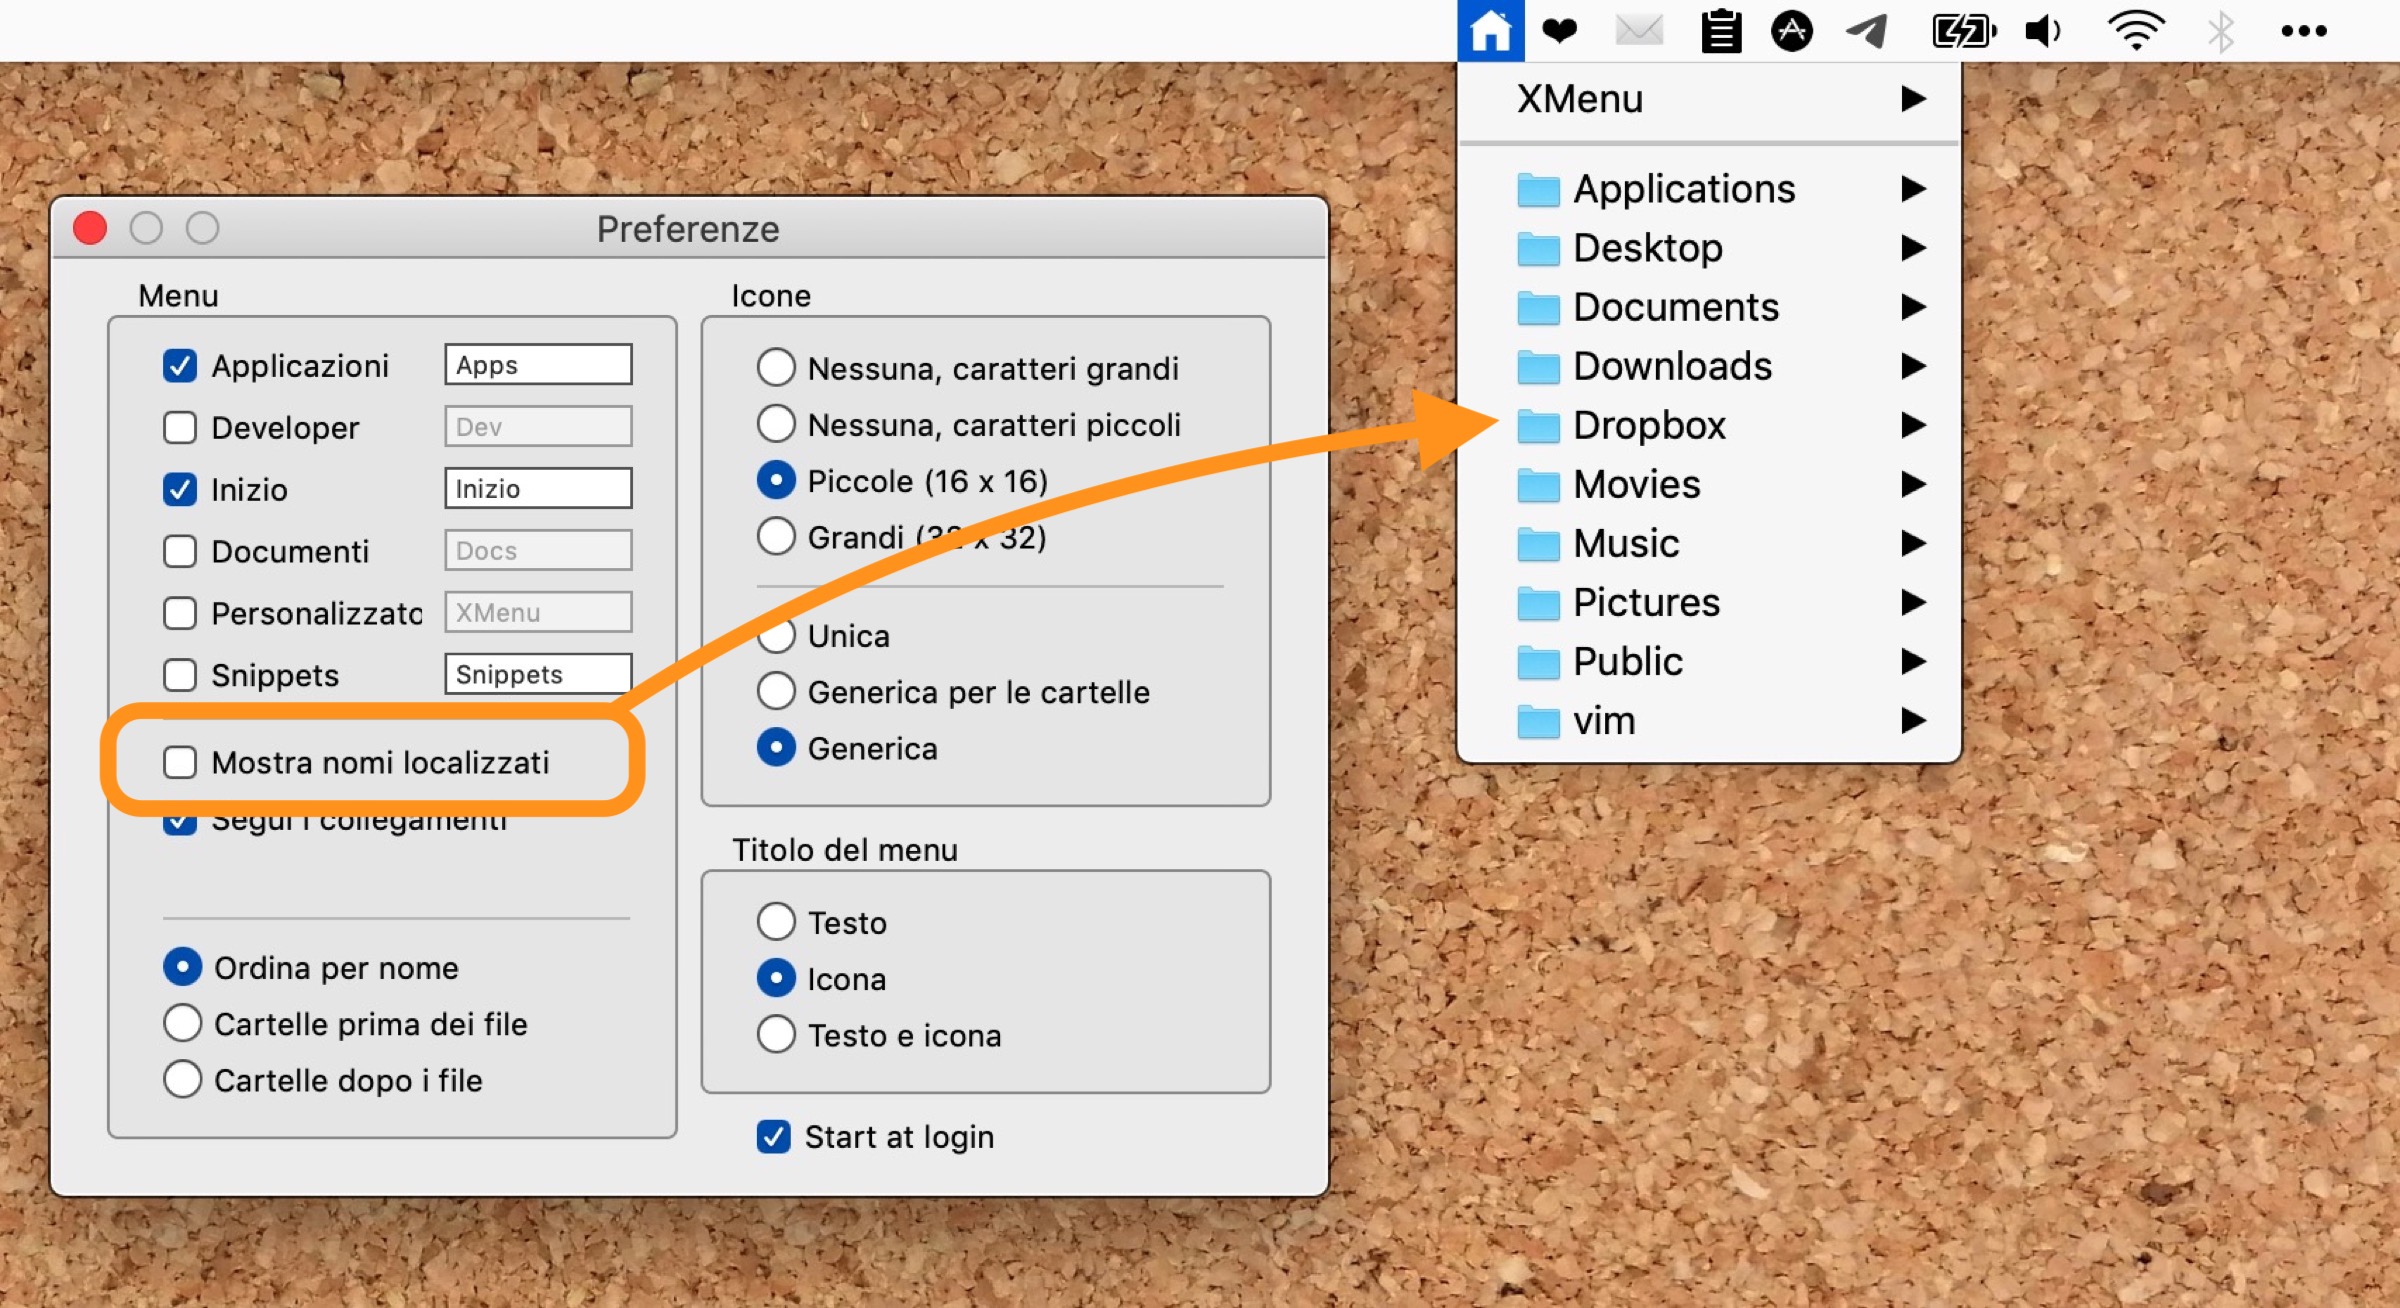Open the Pictures menu entry
This screenshot has height=1308, width=2400.
(1646, 602)
